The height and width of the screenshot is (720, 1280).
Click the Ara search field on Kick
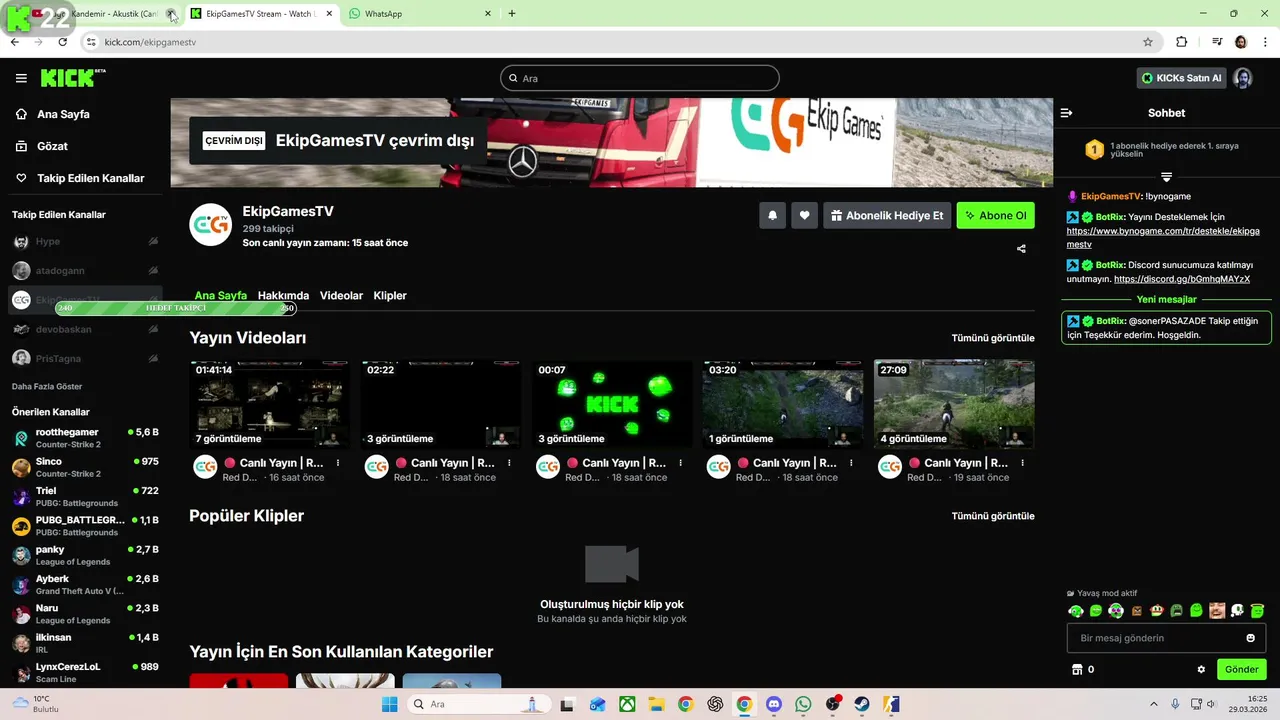pyautogui.click(x=640, y=78)
